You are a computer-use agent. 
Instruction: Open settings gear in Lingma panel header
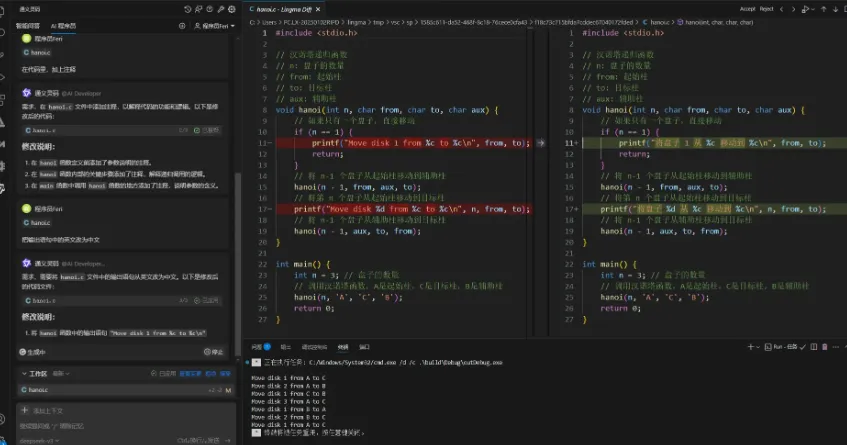tap(232, 9)
